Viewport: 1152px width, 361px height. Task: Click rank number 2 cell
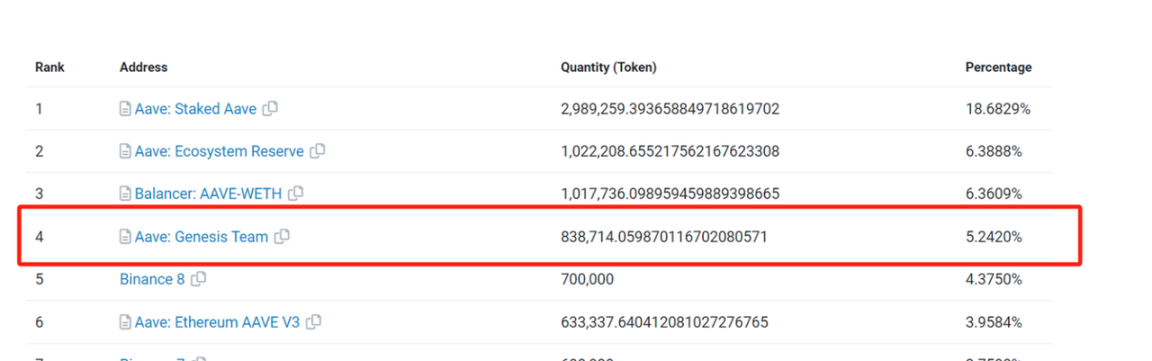click(39, 151)
